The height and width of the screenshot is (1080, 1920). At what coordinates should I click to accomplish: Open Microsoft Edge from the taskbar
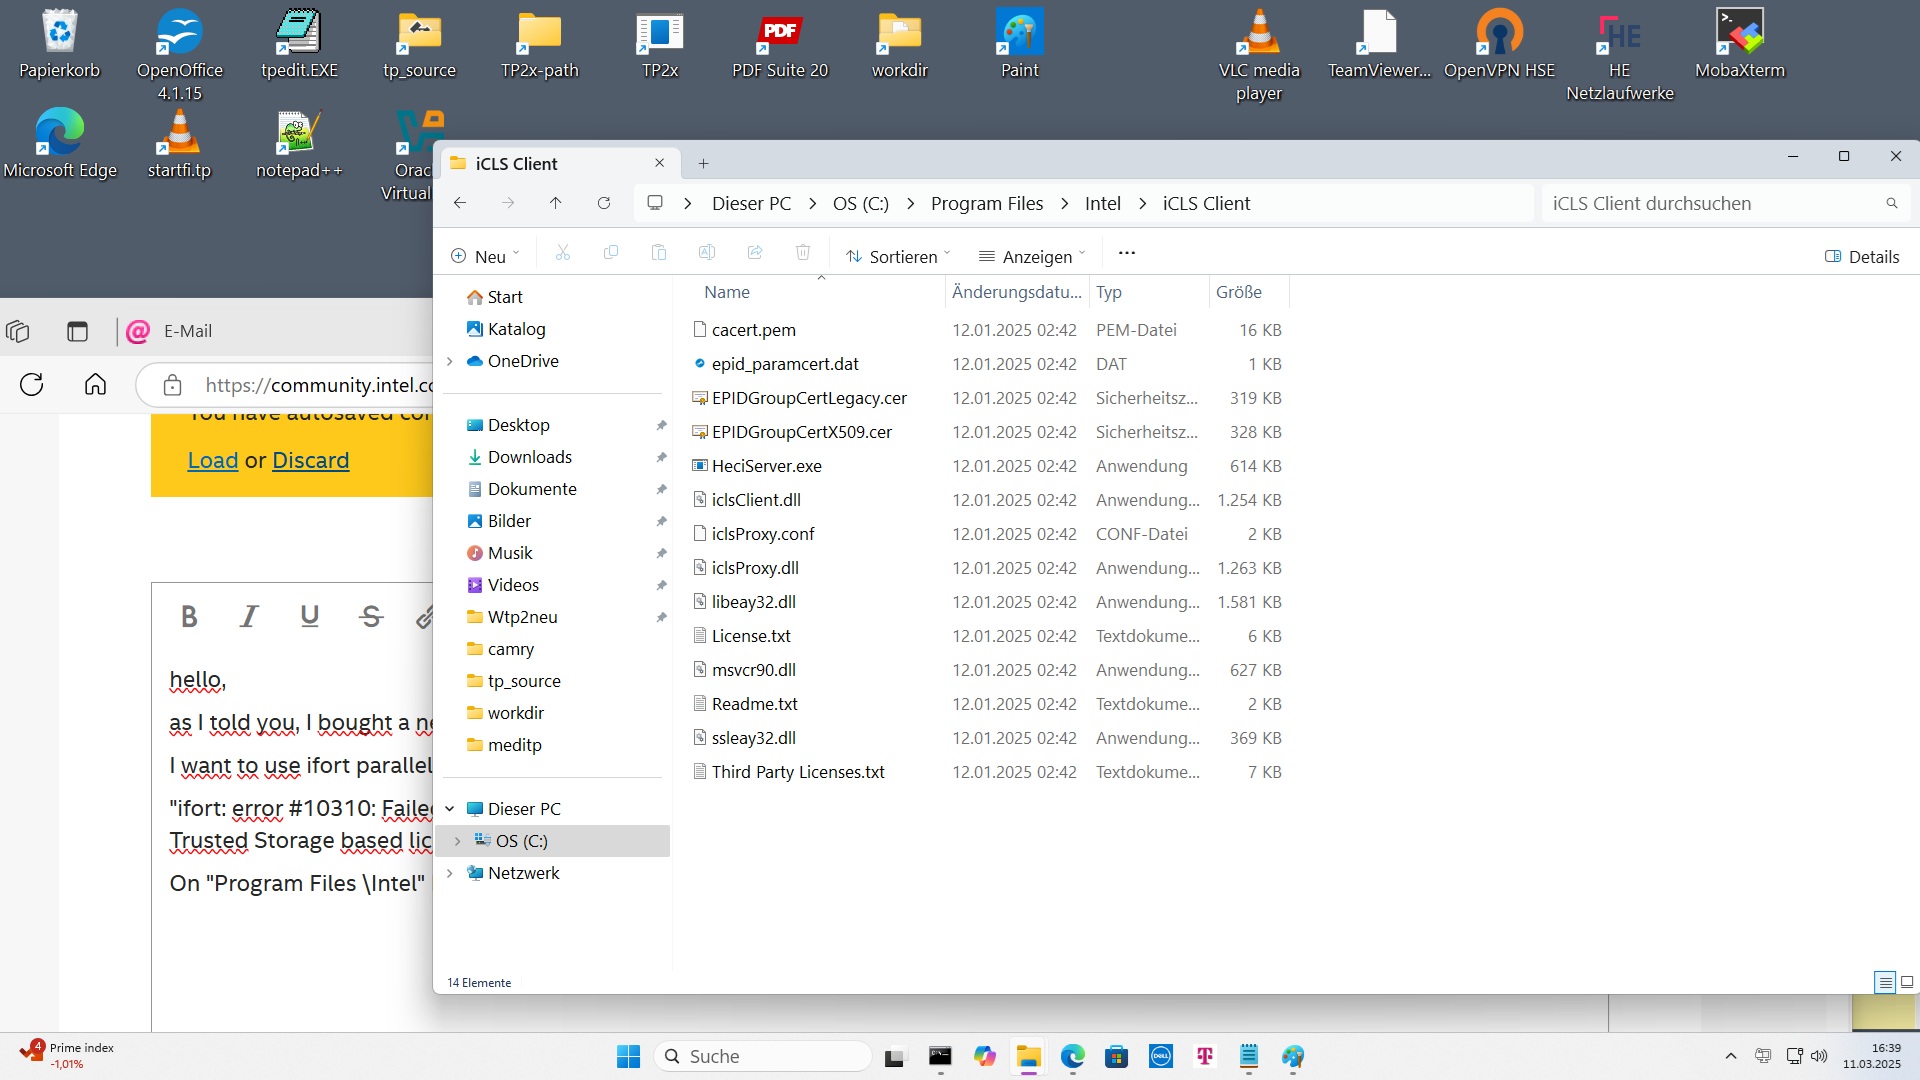pos(1073,1057)
